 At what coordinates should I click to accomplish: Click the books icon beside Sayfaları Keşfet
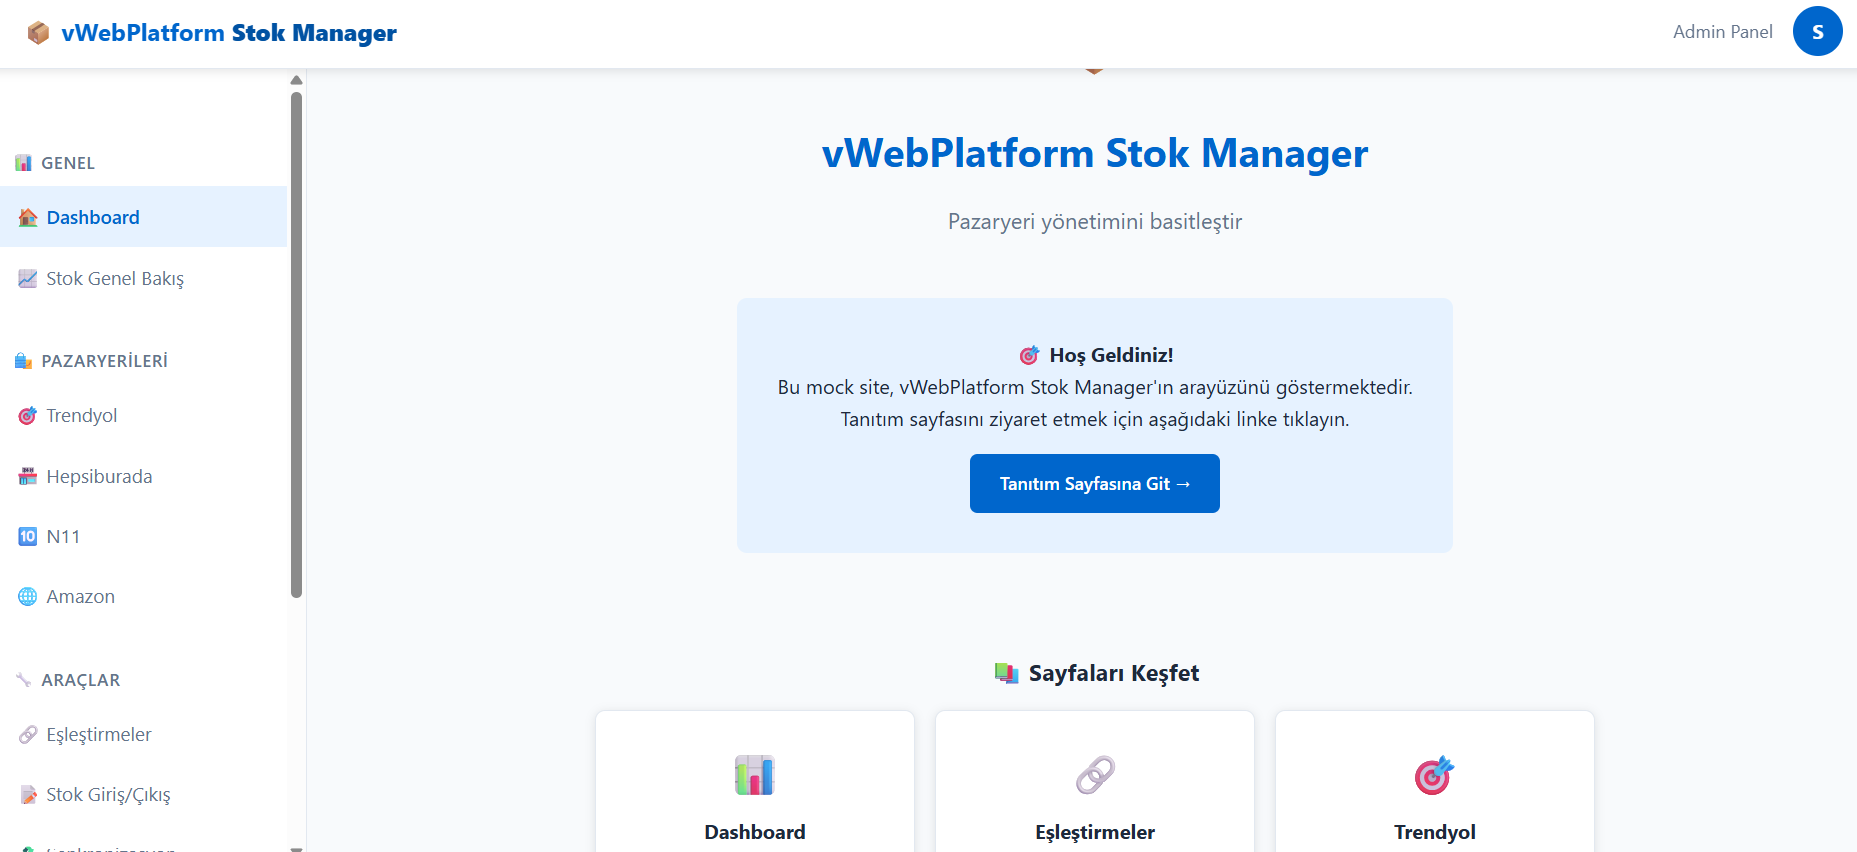[1006, 673]
